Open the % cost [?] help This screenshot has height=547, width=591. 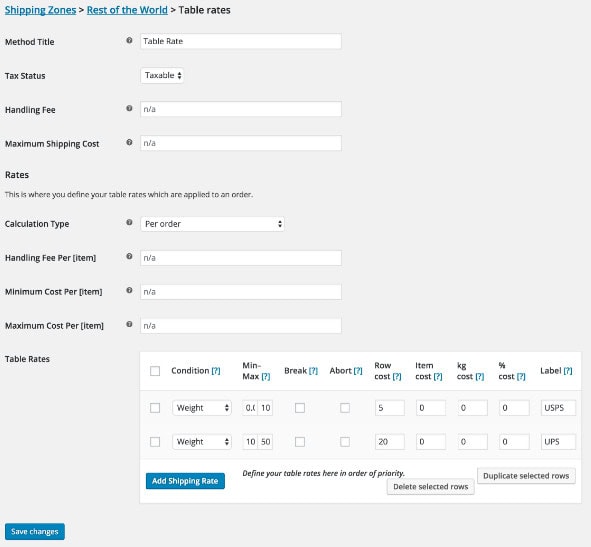click(521, 377)
